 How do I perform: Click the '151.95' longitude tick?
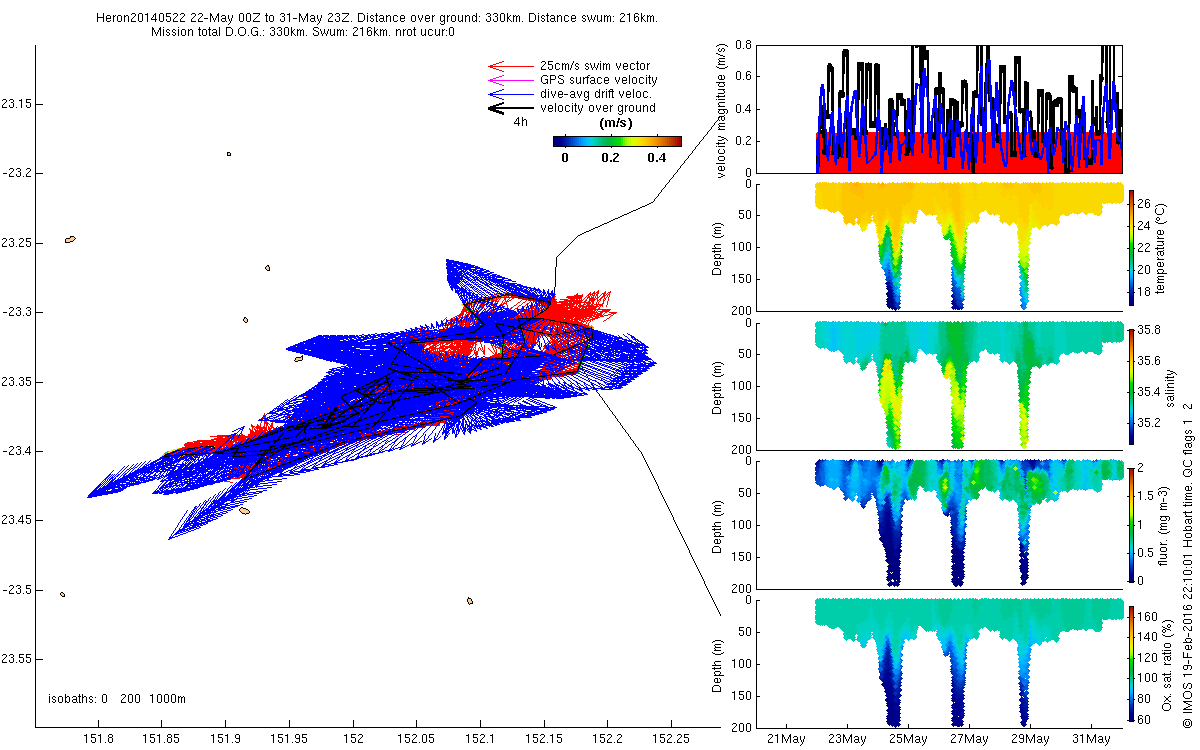(289, 740)
